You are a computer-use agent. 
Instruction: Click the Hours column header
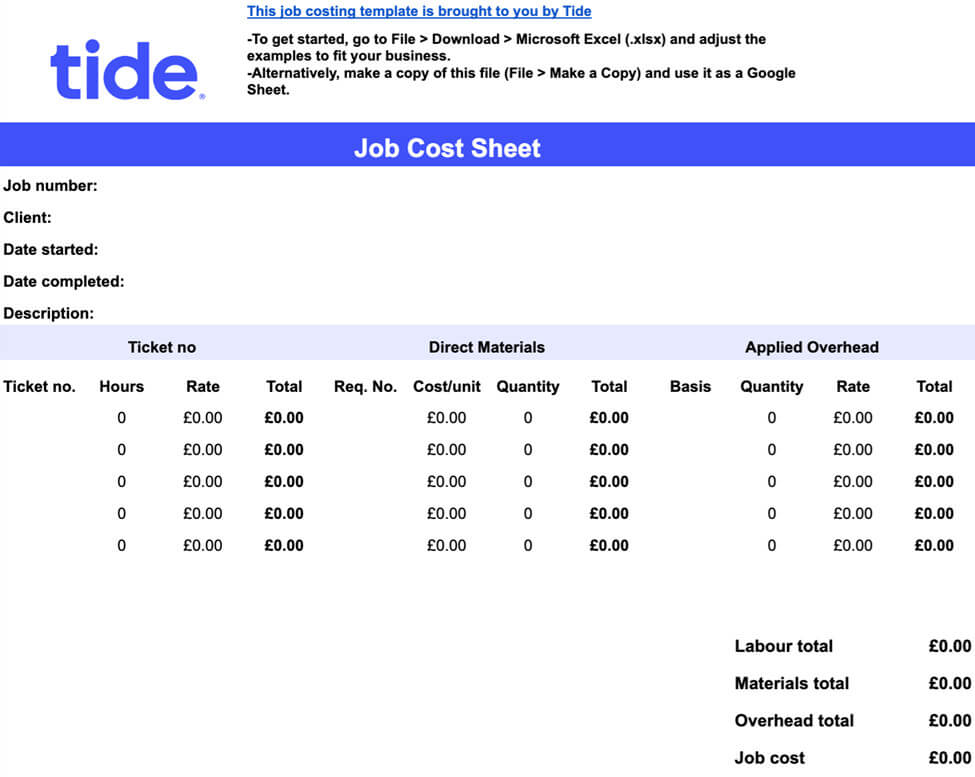[x=122, y=386]
